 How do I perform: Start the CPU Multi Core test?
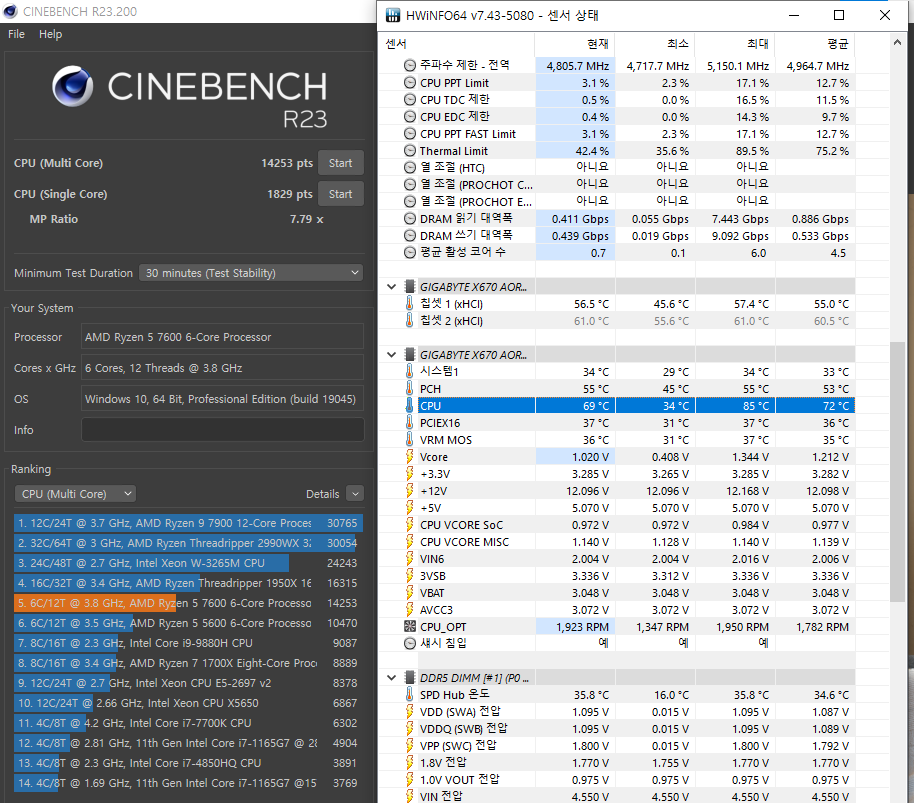tap(340, 163)
